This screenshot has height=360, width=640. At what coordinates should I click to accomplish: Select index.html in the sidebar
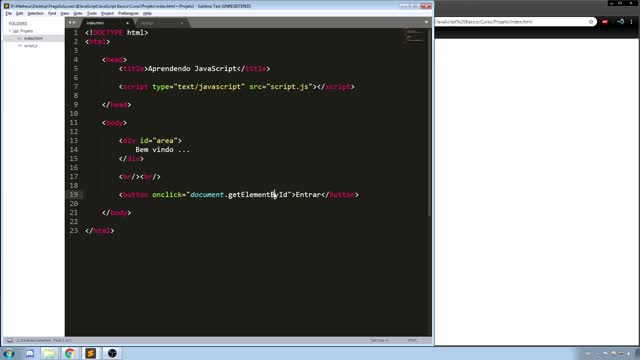tap(33, 38)
